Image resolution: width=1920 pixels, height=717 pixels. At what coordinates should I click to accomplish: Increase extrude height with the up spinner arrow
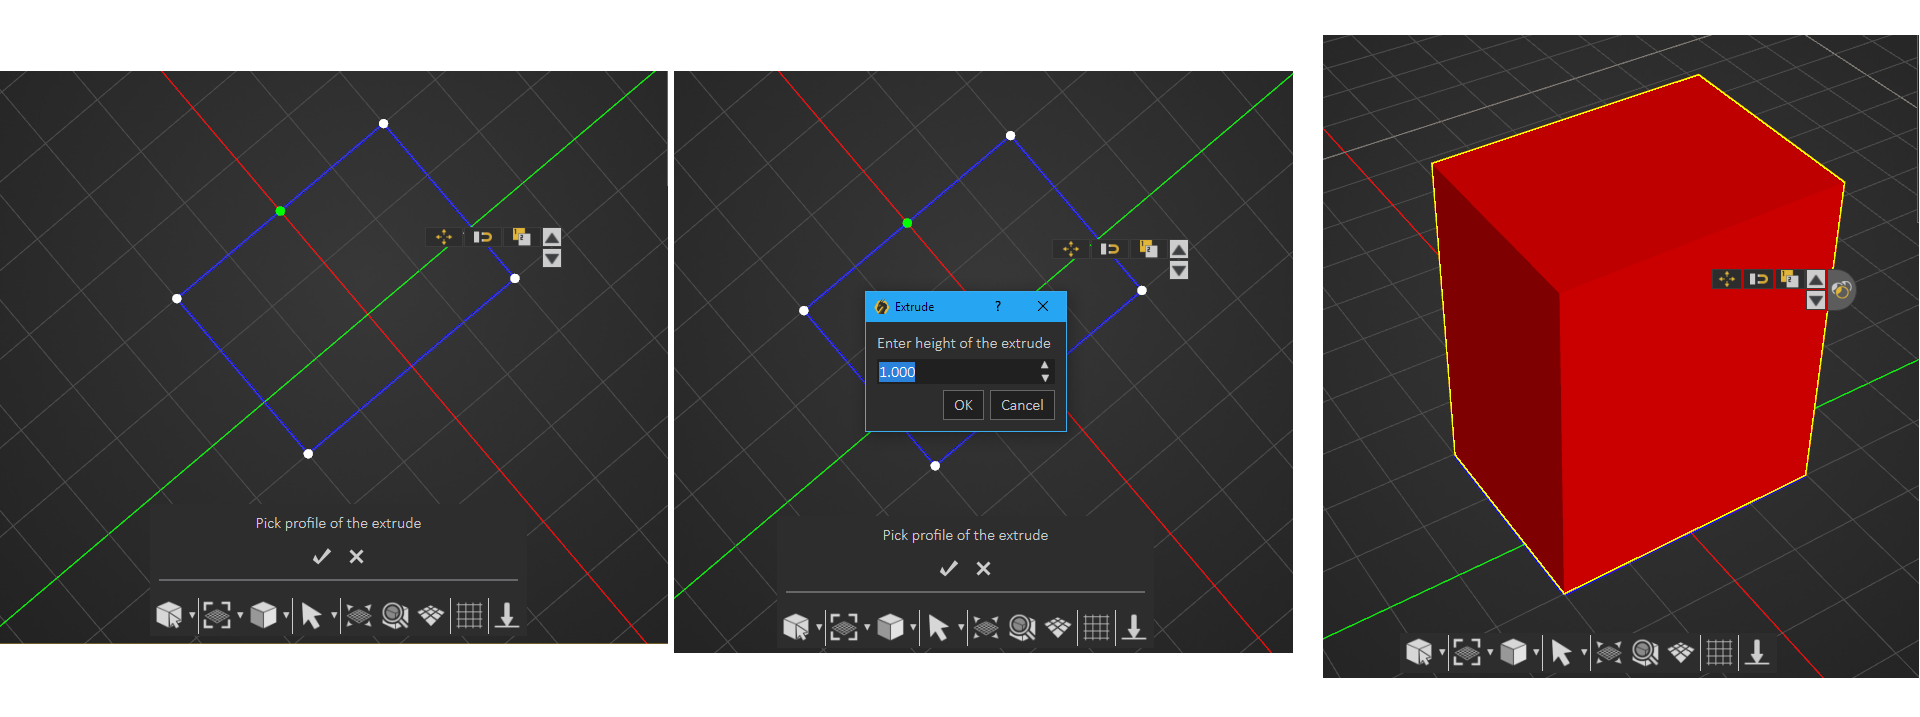[x=1045, y=366]
